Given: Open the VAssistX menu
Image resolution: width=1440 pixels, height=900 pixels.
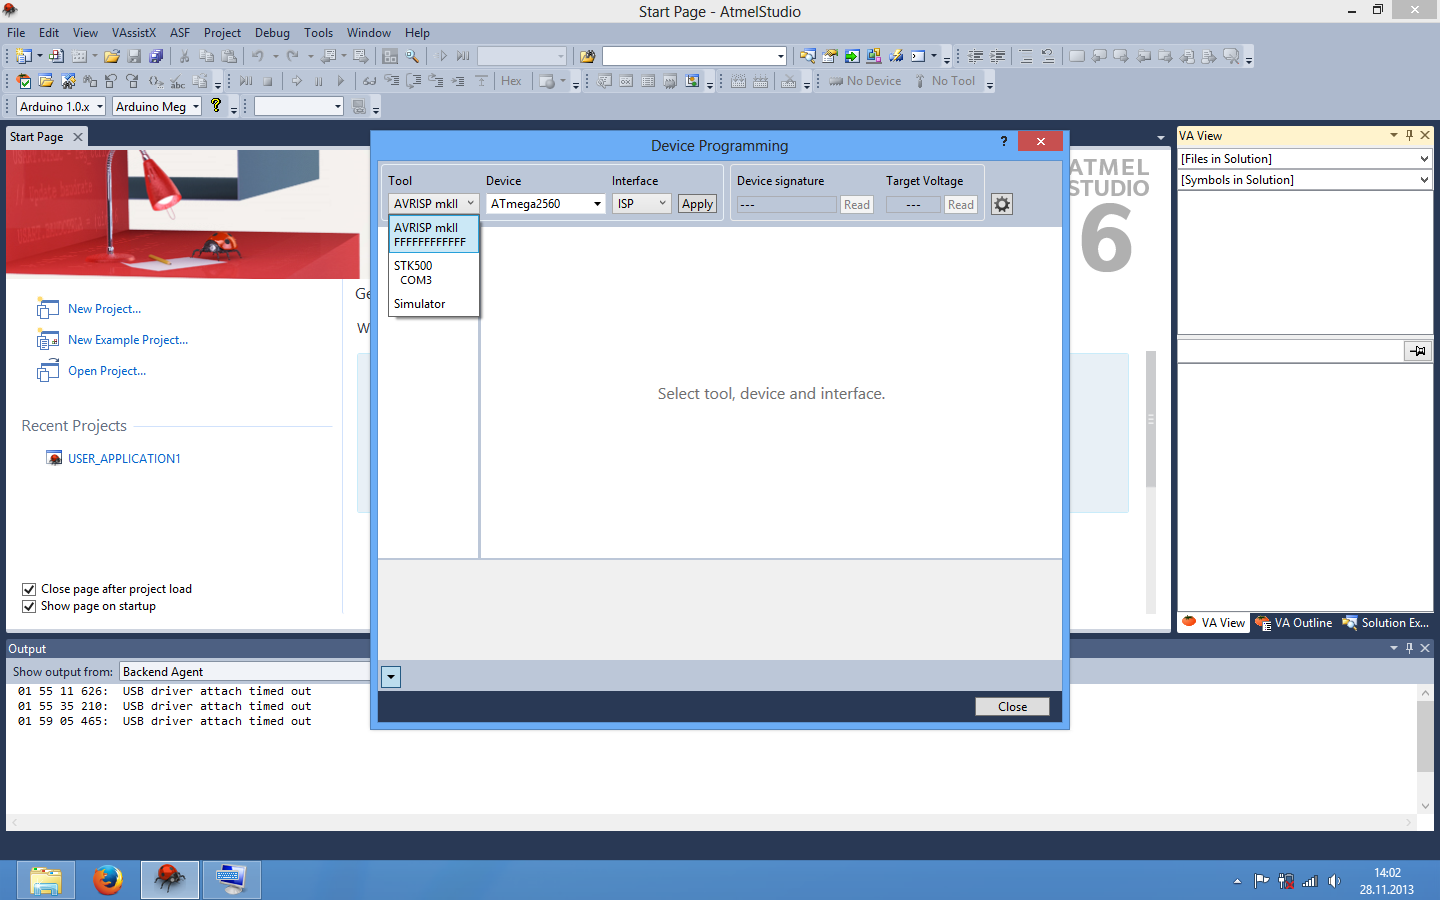Looking at the screenshot, I should point(134,33).
